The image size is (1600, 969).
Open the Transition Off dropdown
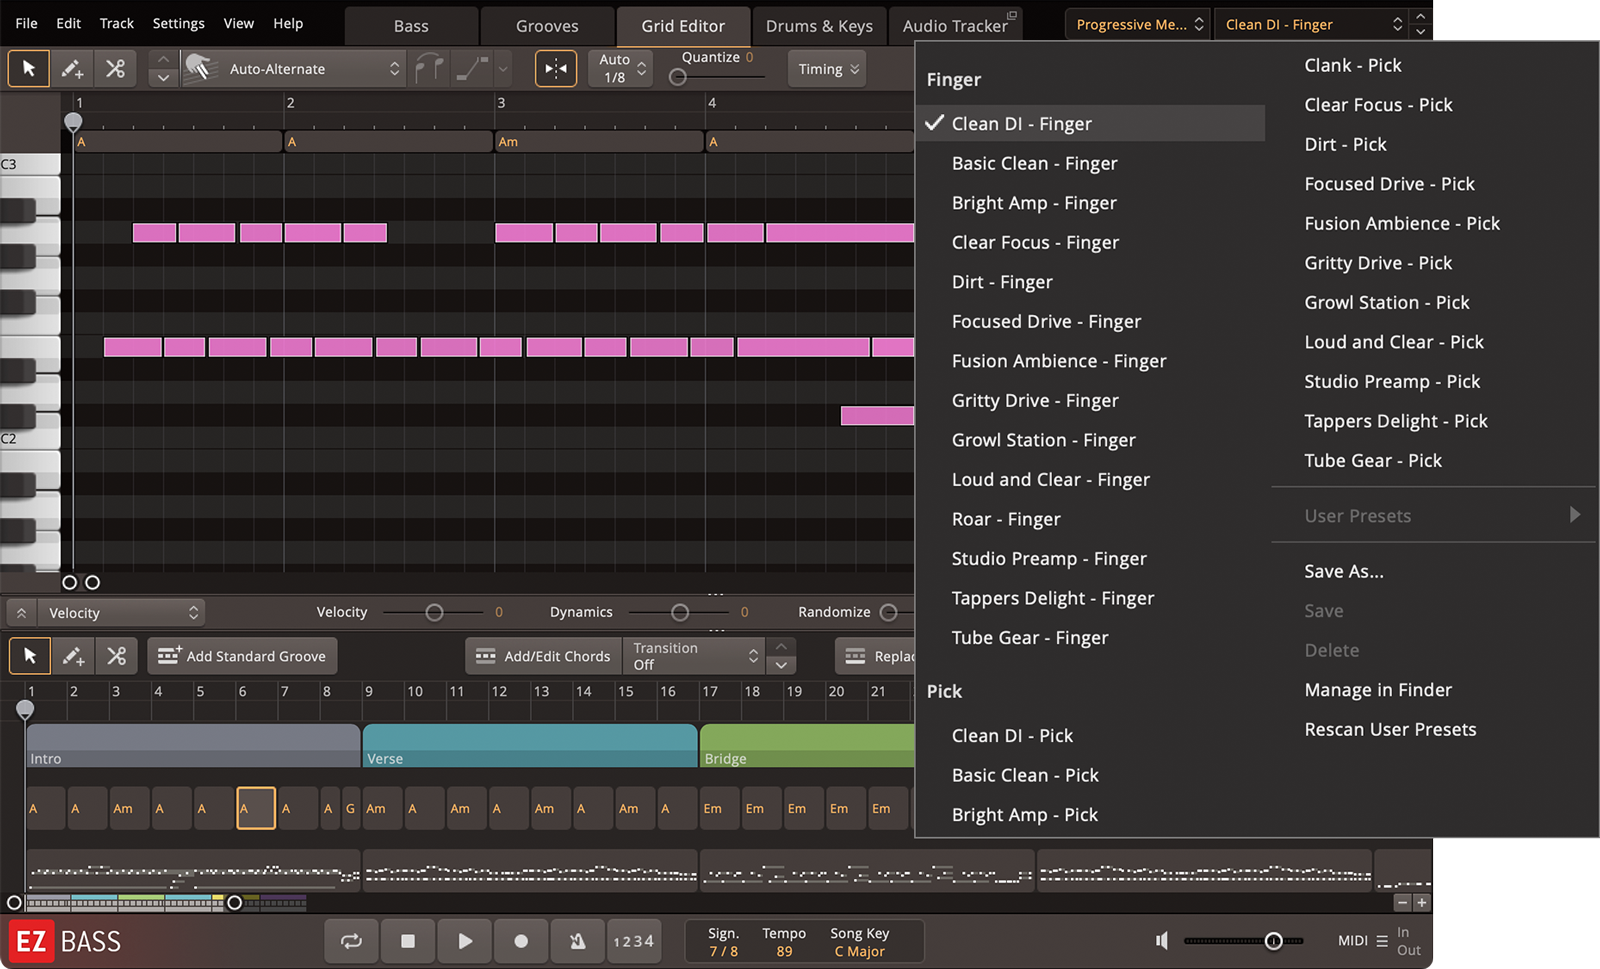[x=694, y=656]
